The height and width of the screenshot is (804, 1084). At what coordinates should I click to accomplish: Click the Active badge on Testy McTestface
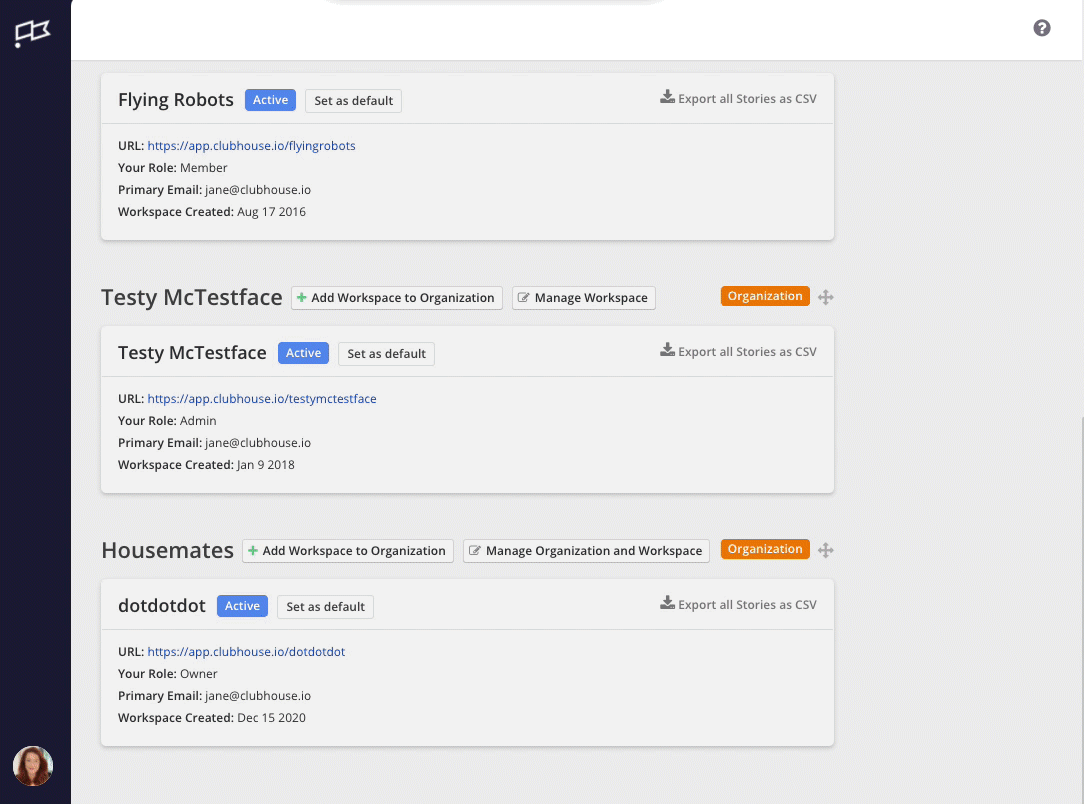click(303, 353)
